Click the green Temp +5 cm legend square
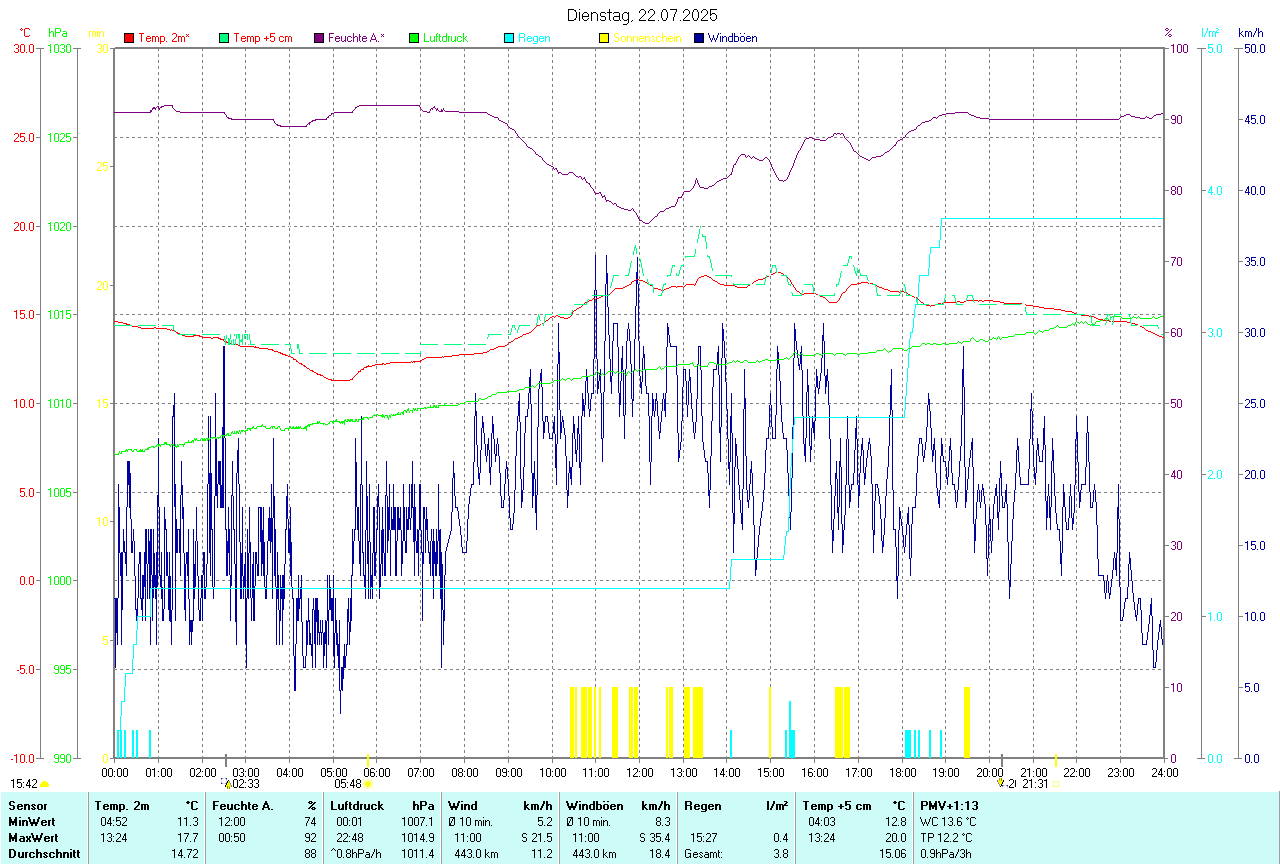The image size is (1280, 864). click(x=224, y=38)
